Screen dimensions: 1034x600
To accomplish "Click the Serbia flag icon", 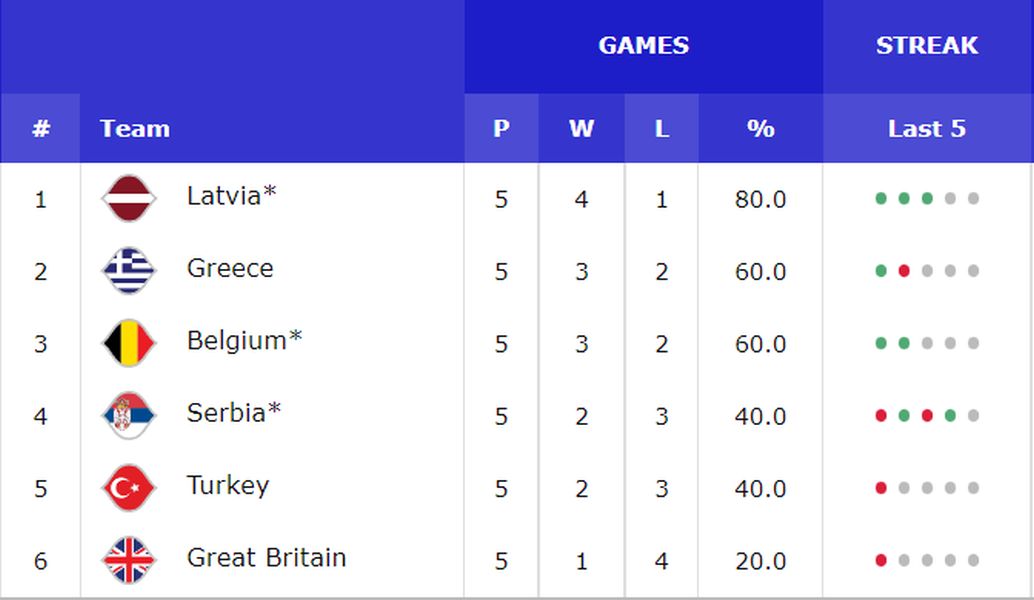I will tap(129, 415).
